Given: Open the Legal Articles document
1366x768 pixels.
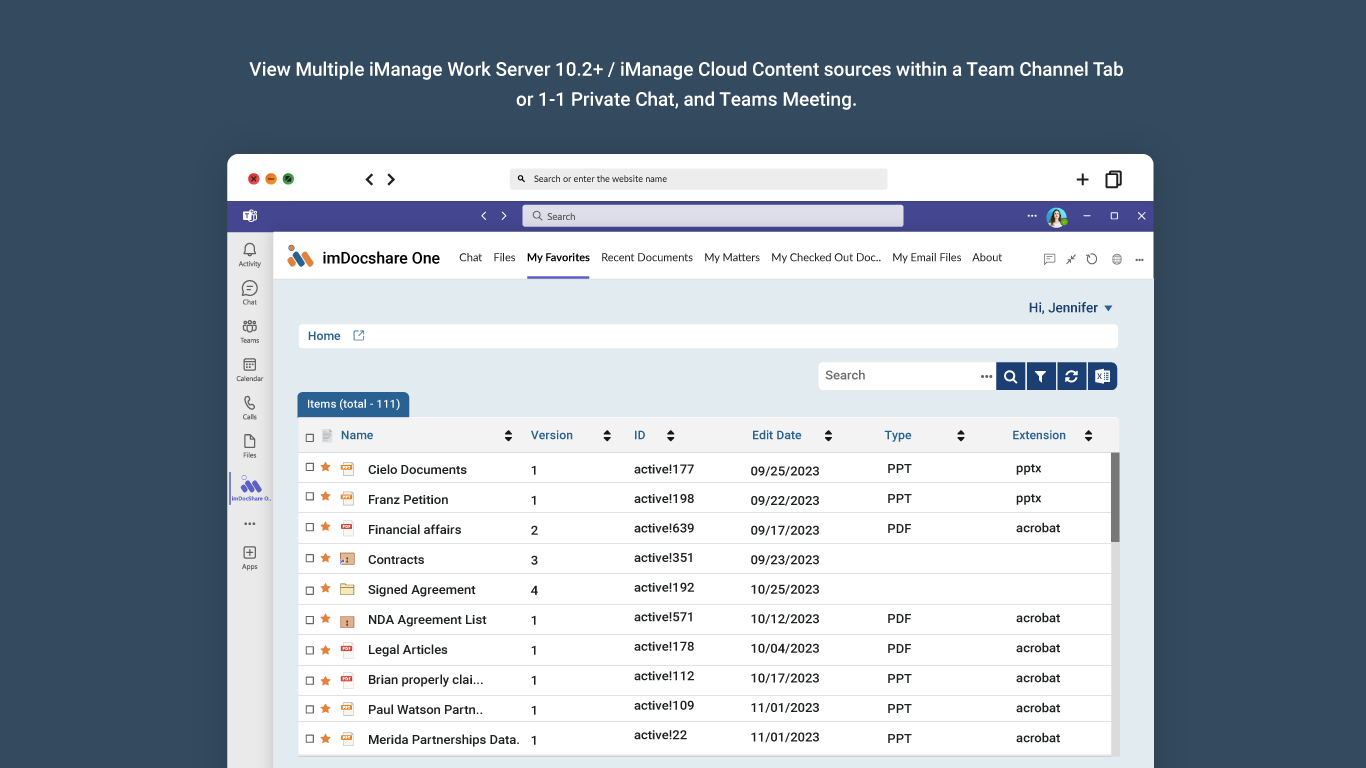Looking at the screenshot, I should tap(408, 650).
